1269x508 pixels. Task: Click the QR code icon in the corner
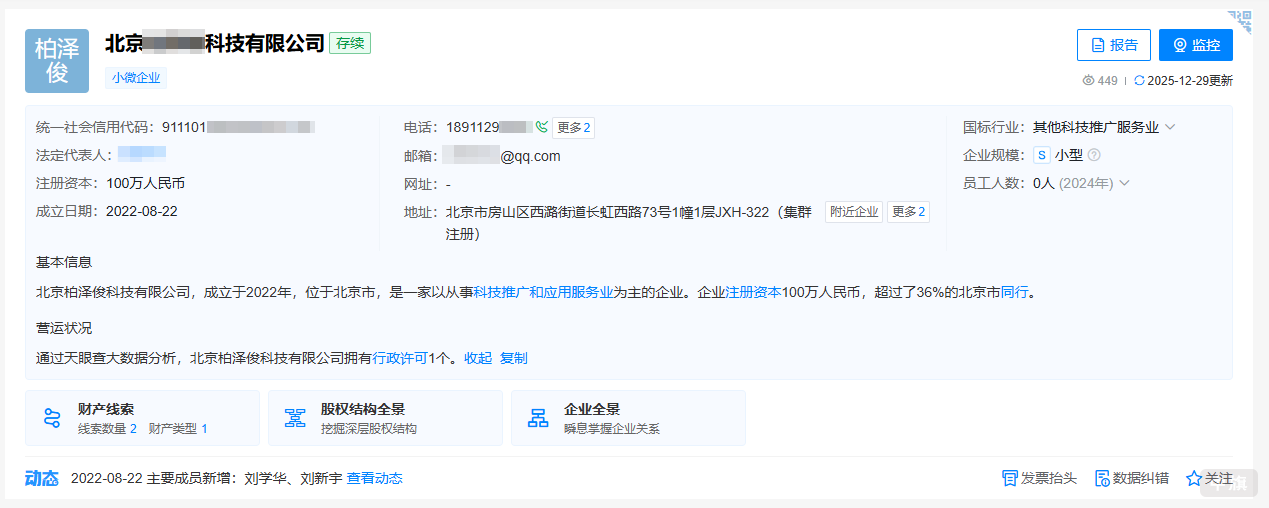coord(1240,21)
